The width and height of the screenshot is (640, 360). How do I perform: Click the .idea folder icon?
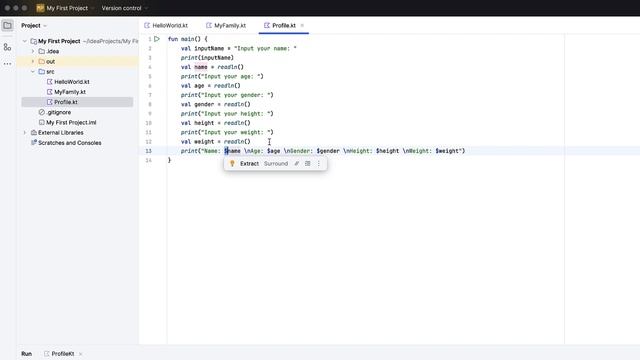tap(42, 51)
